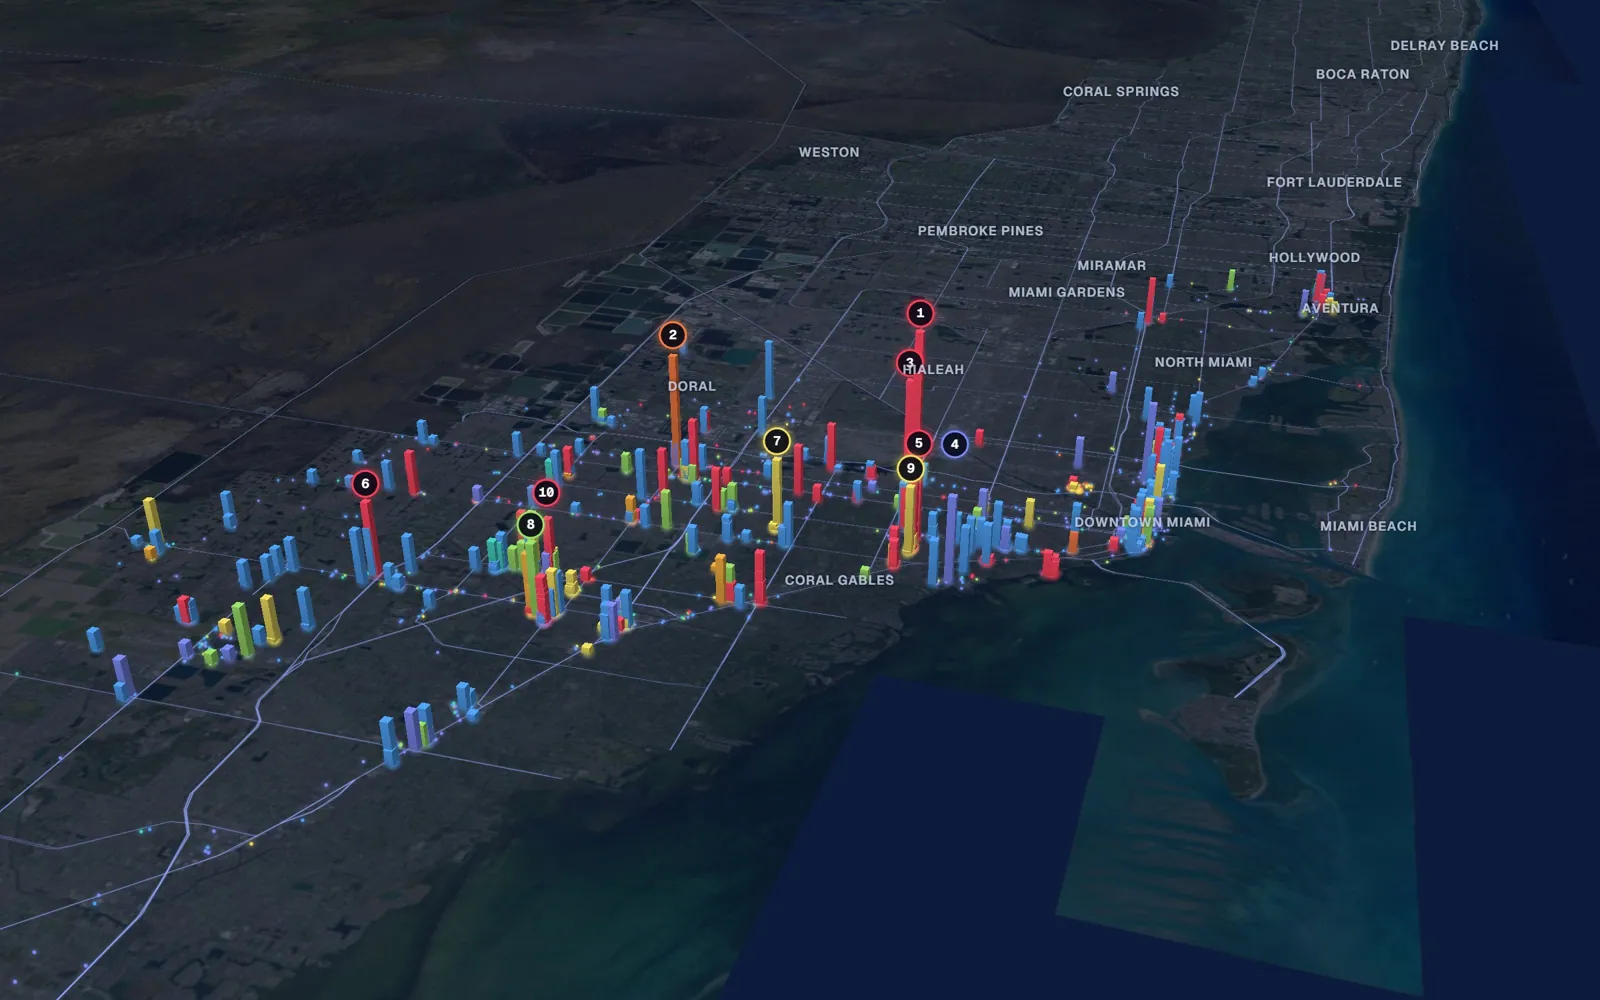1600x1000 pixels.
Task: Click the Aventura label
Action: coord(1340,308)
